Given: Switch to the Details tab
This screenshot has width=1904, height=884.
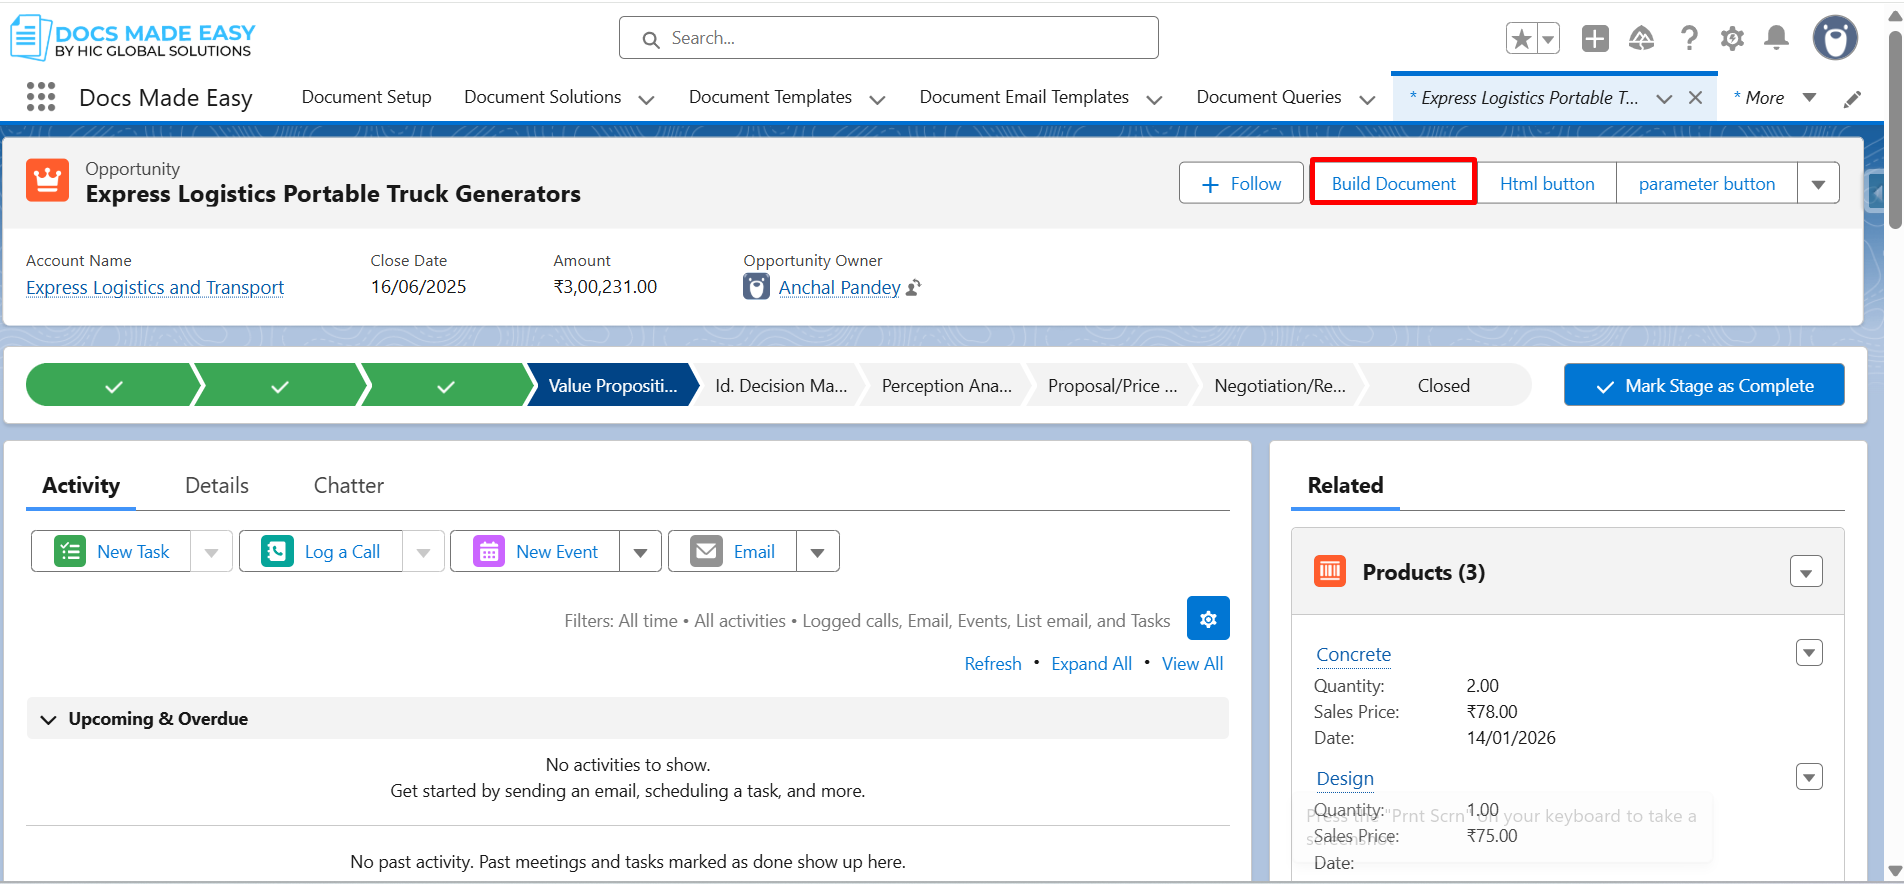Looking at the screenshot, I should click(x=217, y=486).
